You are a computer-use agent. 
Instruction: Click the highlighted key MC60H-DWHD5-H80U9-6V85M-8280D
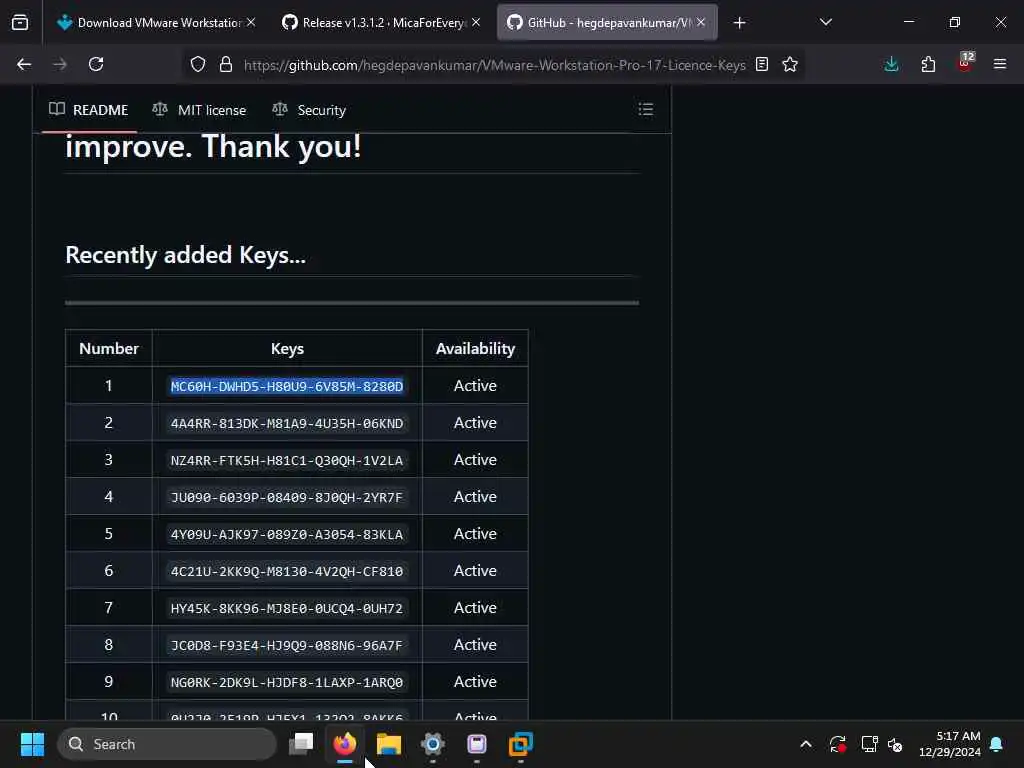pyautogui.click(x=287, y=386)
